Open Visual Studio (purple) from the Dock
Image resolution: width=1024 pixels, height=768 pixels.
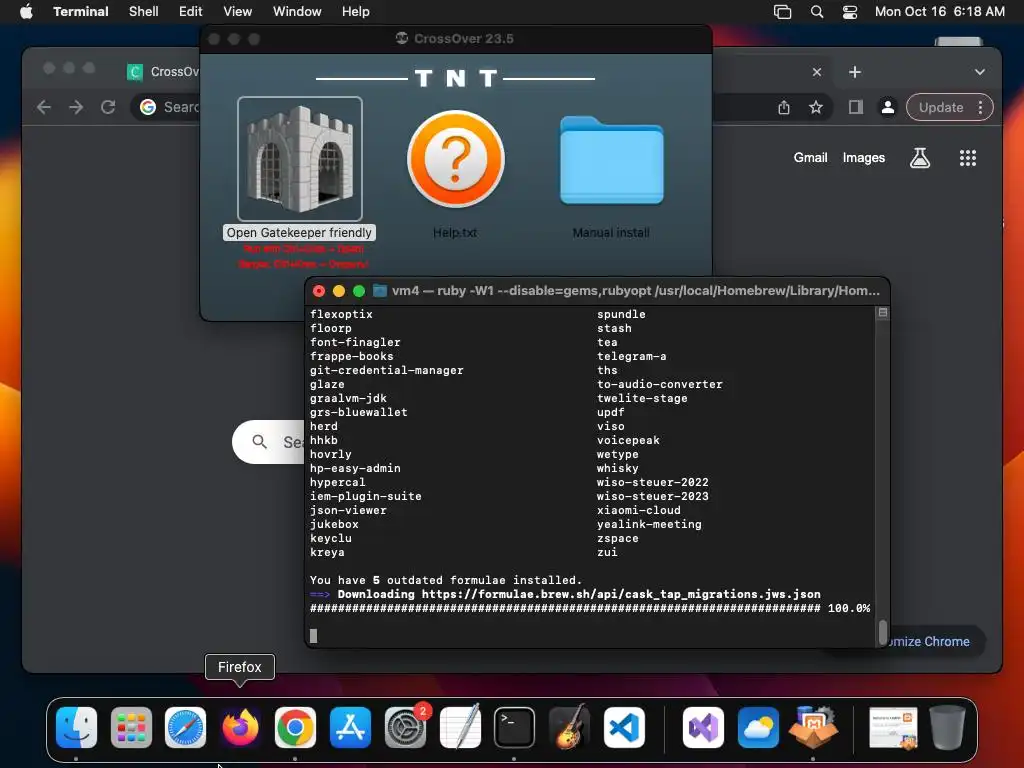coord(703,727)
